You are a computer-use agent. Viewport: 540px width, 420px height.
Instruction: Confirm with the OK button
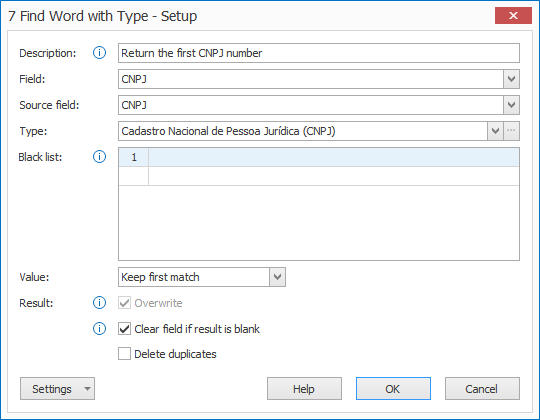pos(393,389)
